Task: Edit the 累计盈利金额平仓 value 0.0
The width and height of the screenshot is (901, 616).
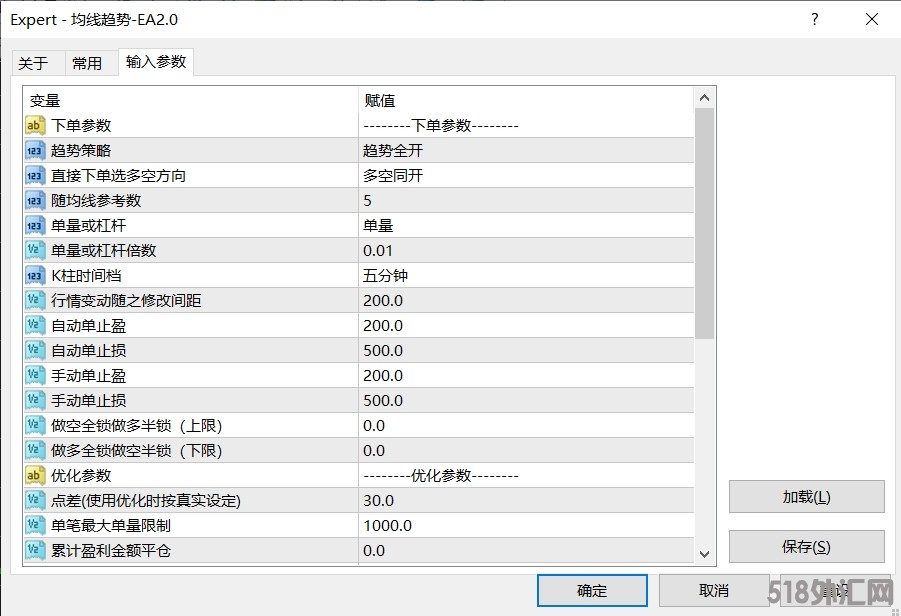Action: point(526,550)
